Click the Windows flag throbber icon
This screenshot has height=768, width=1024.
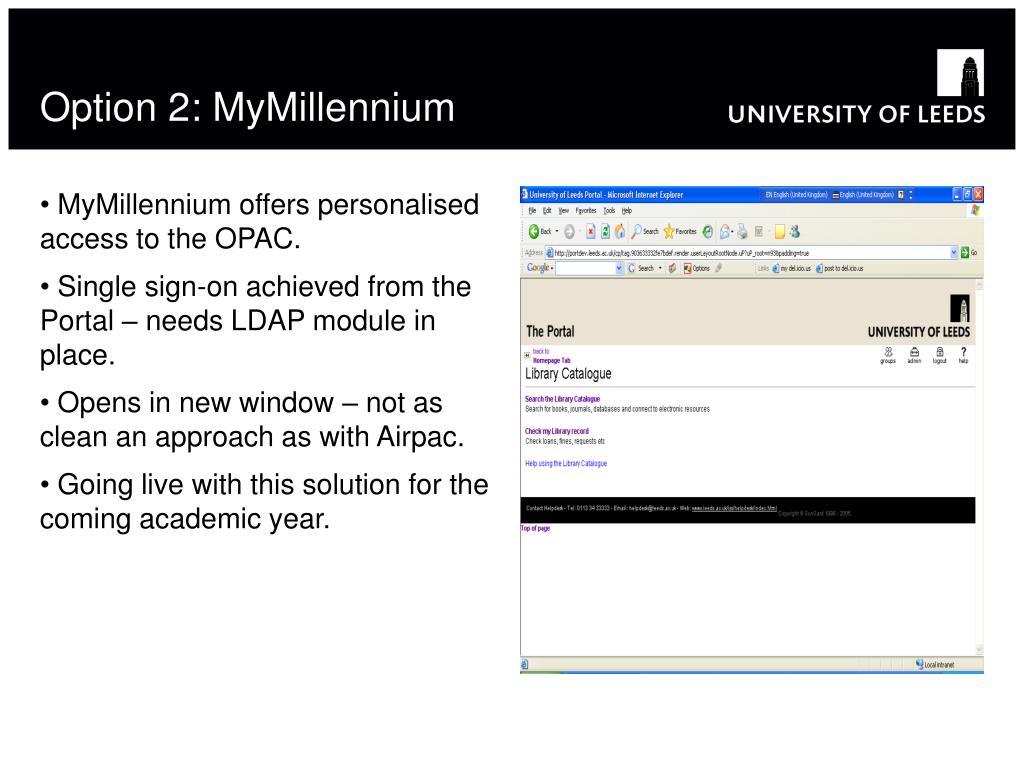975,210
